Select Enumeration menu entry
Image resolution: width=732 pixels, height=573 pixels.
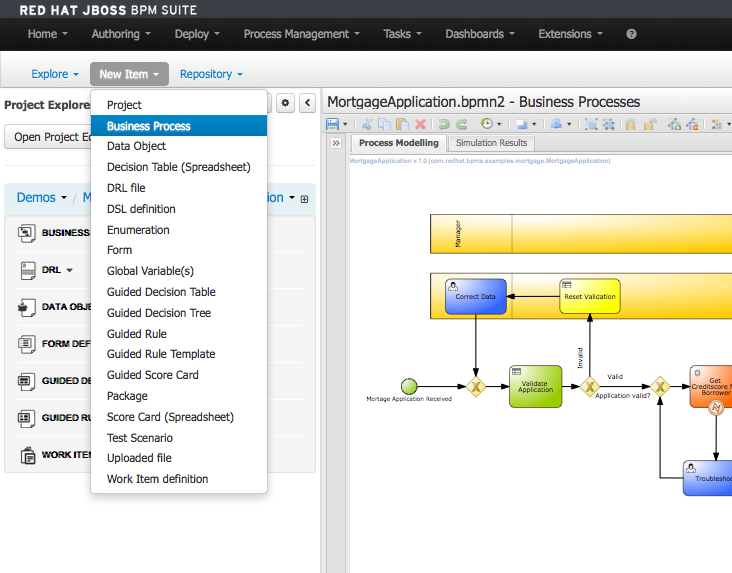point(179,230)
